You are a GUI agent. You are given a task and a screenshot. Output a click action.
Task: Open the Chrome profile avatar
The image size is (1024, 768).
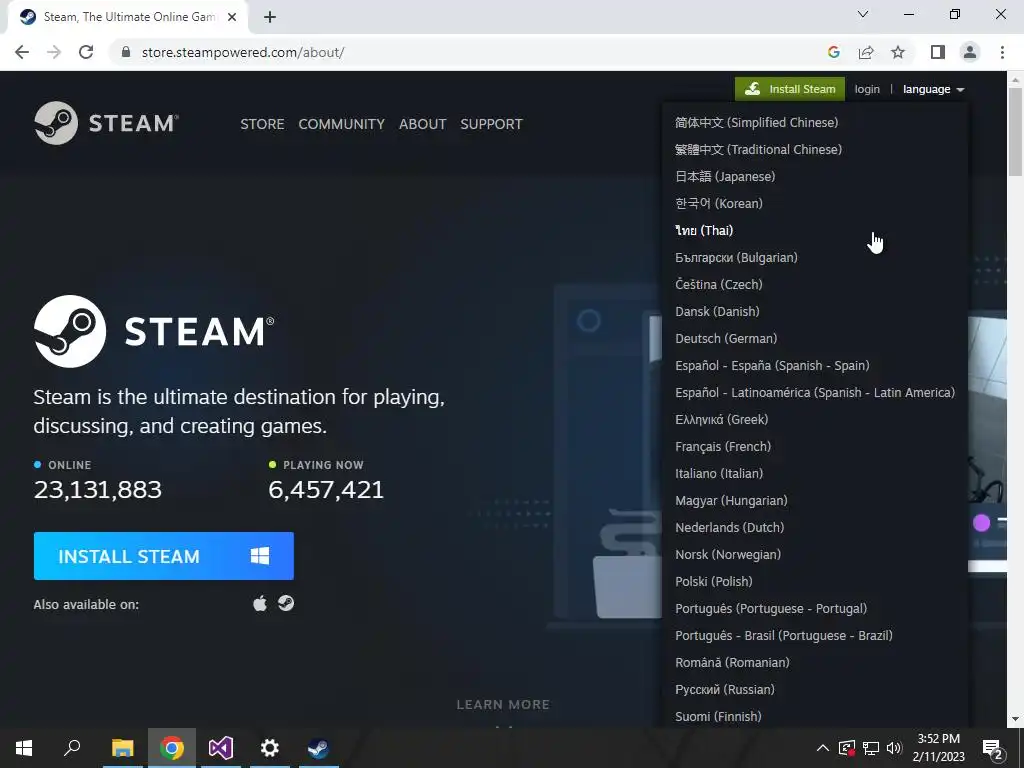(x=970, y=52)
